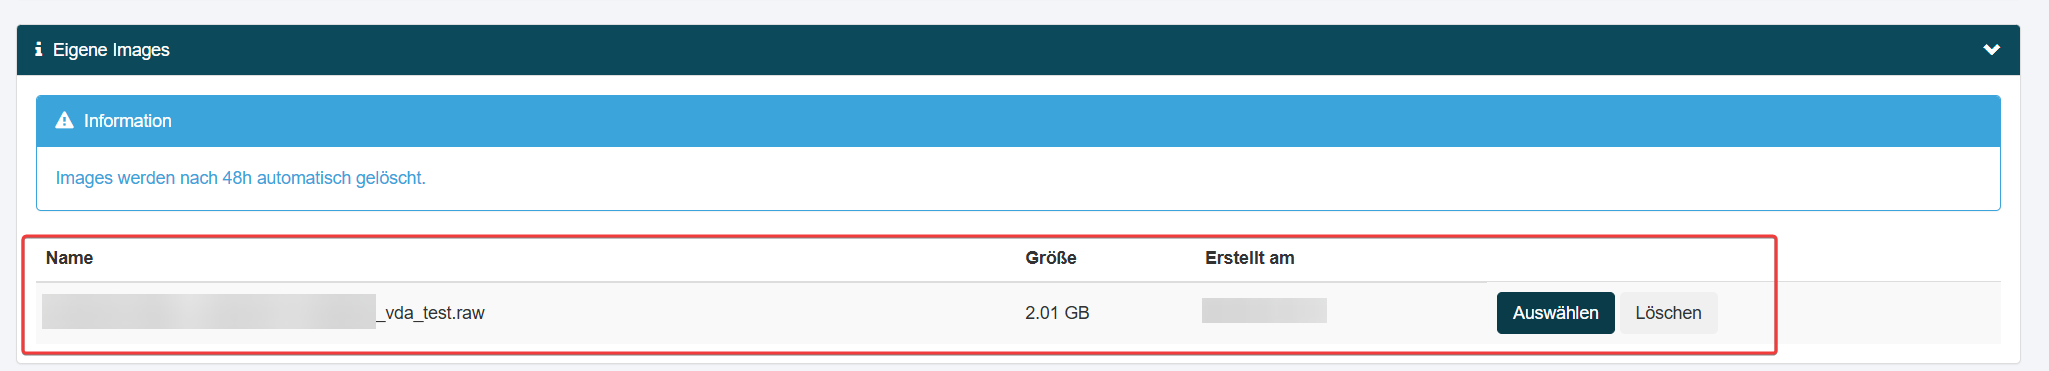2049x371 pixels.
Task: Sort by the Größe column header
Action: (x=1051, y=258)
